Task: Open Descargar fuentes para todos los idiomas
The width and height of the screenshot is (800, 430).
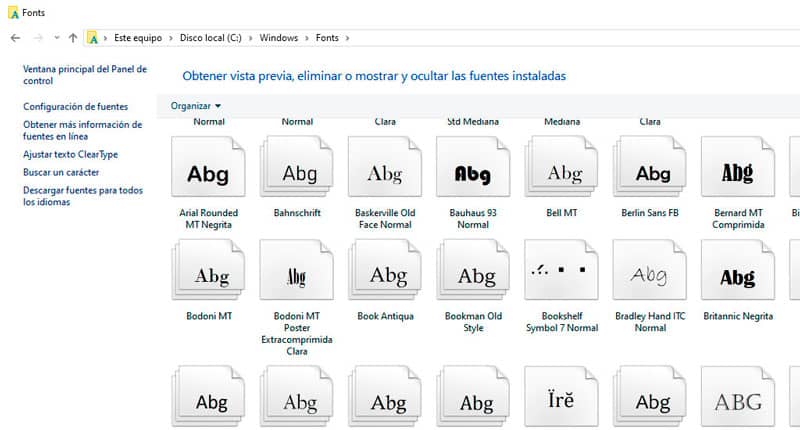Action: (x=83, y=196)
